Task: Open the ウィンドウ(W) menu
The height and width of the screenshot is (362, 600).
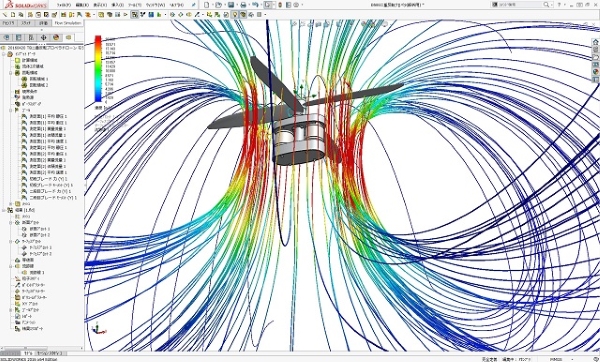Action: pyautogui.click(x=155, y=5)
